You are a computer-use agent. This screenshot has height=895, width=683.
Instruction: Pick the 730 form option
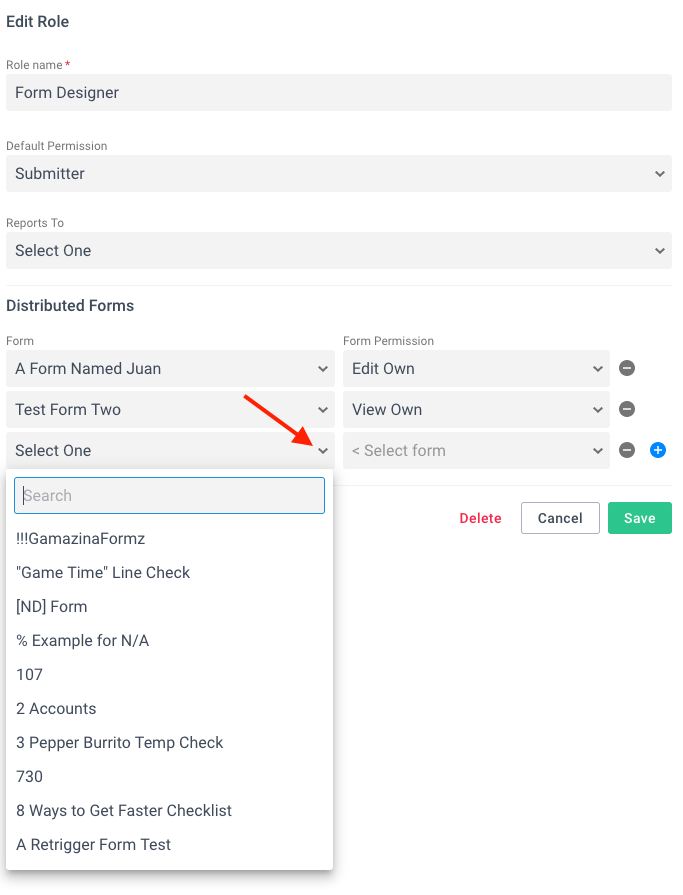click(169, 776)
